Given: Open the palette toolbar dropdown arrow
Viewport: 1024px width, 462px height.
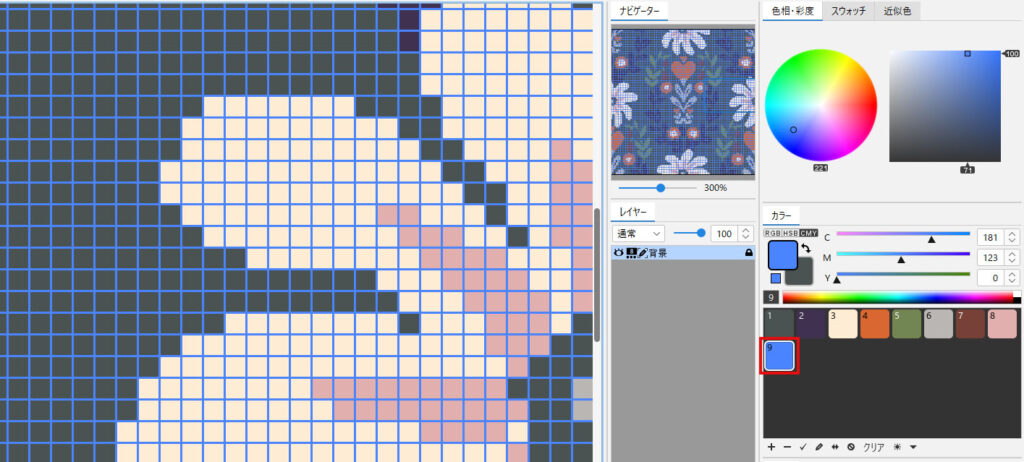Looking at the screenshot, I should pos(913,447).
